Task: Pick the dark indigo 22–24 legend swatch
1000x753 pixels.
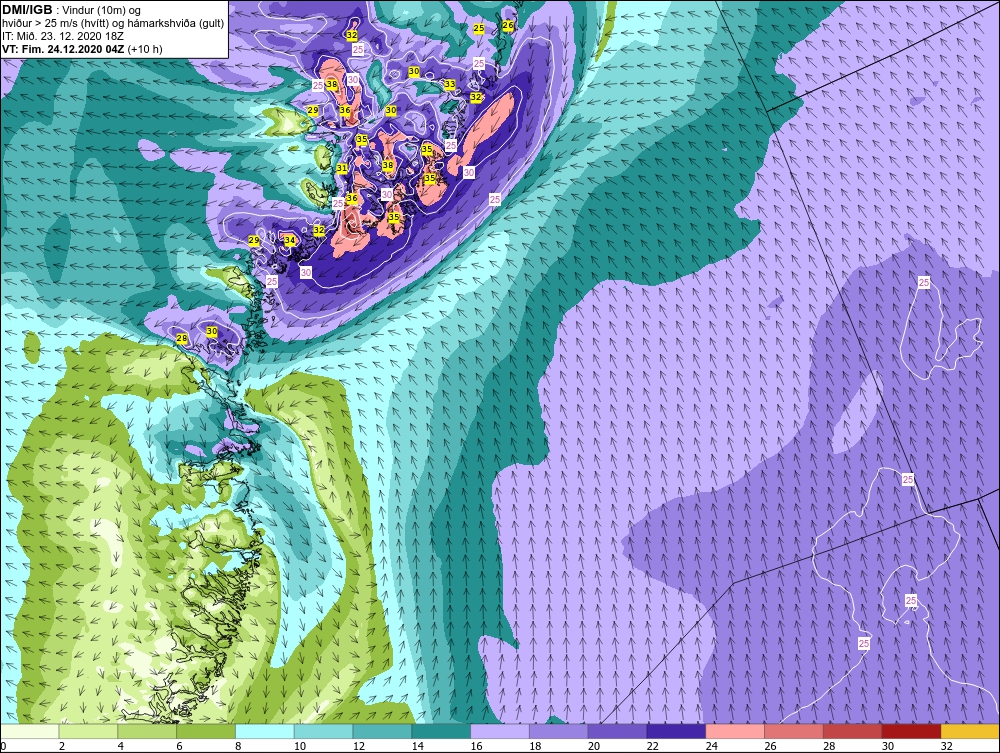Action: click(x=676, y=731)
